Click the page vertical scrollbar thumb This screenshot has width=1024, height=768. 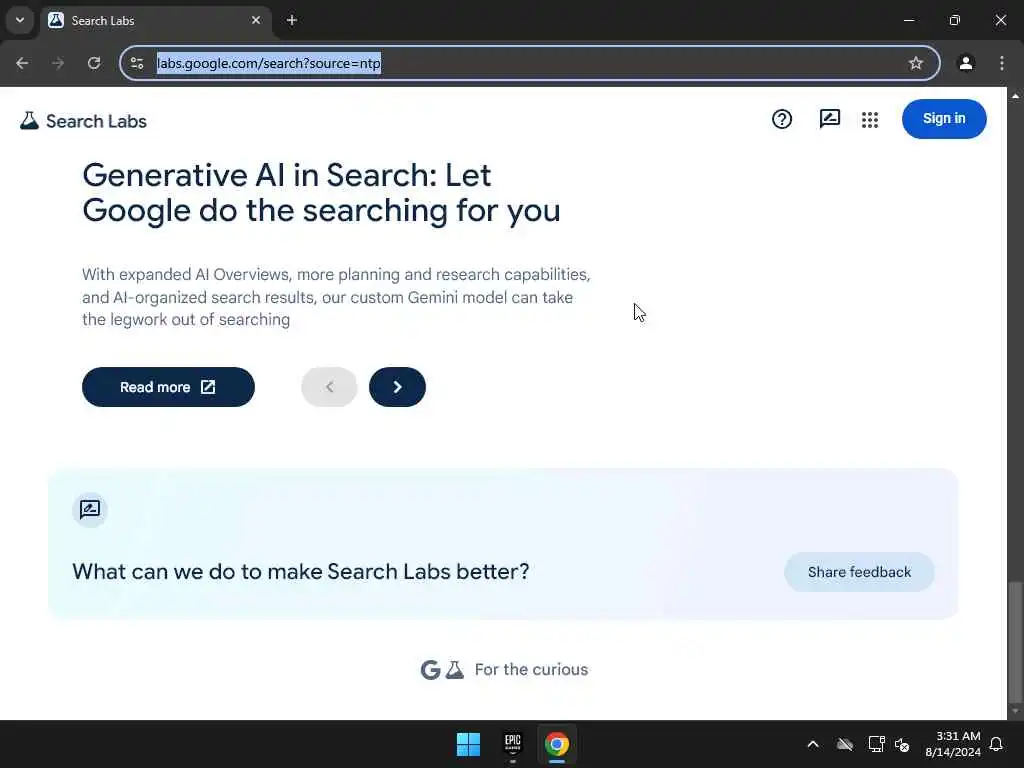[1015, 641]
